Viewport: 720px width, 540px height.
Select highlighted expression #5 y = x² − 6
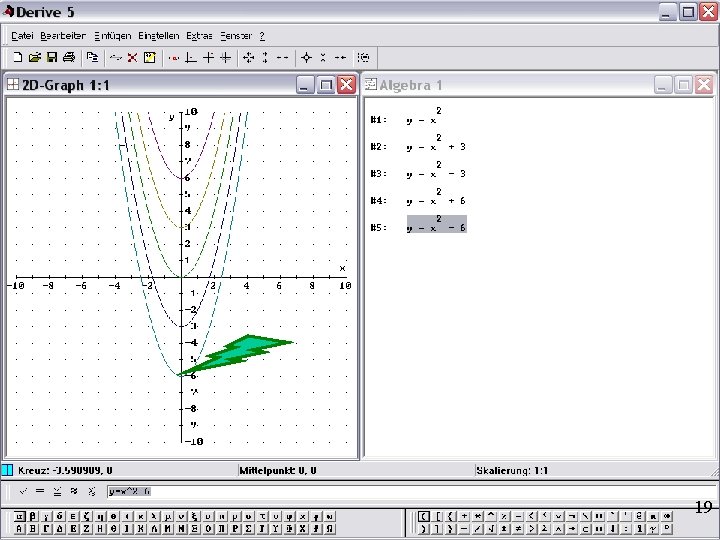437,224
